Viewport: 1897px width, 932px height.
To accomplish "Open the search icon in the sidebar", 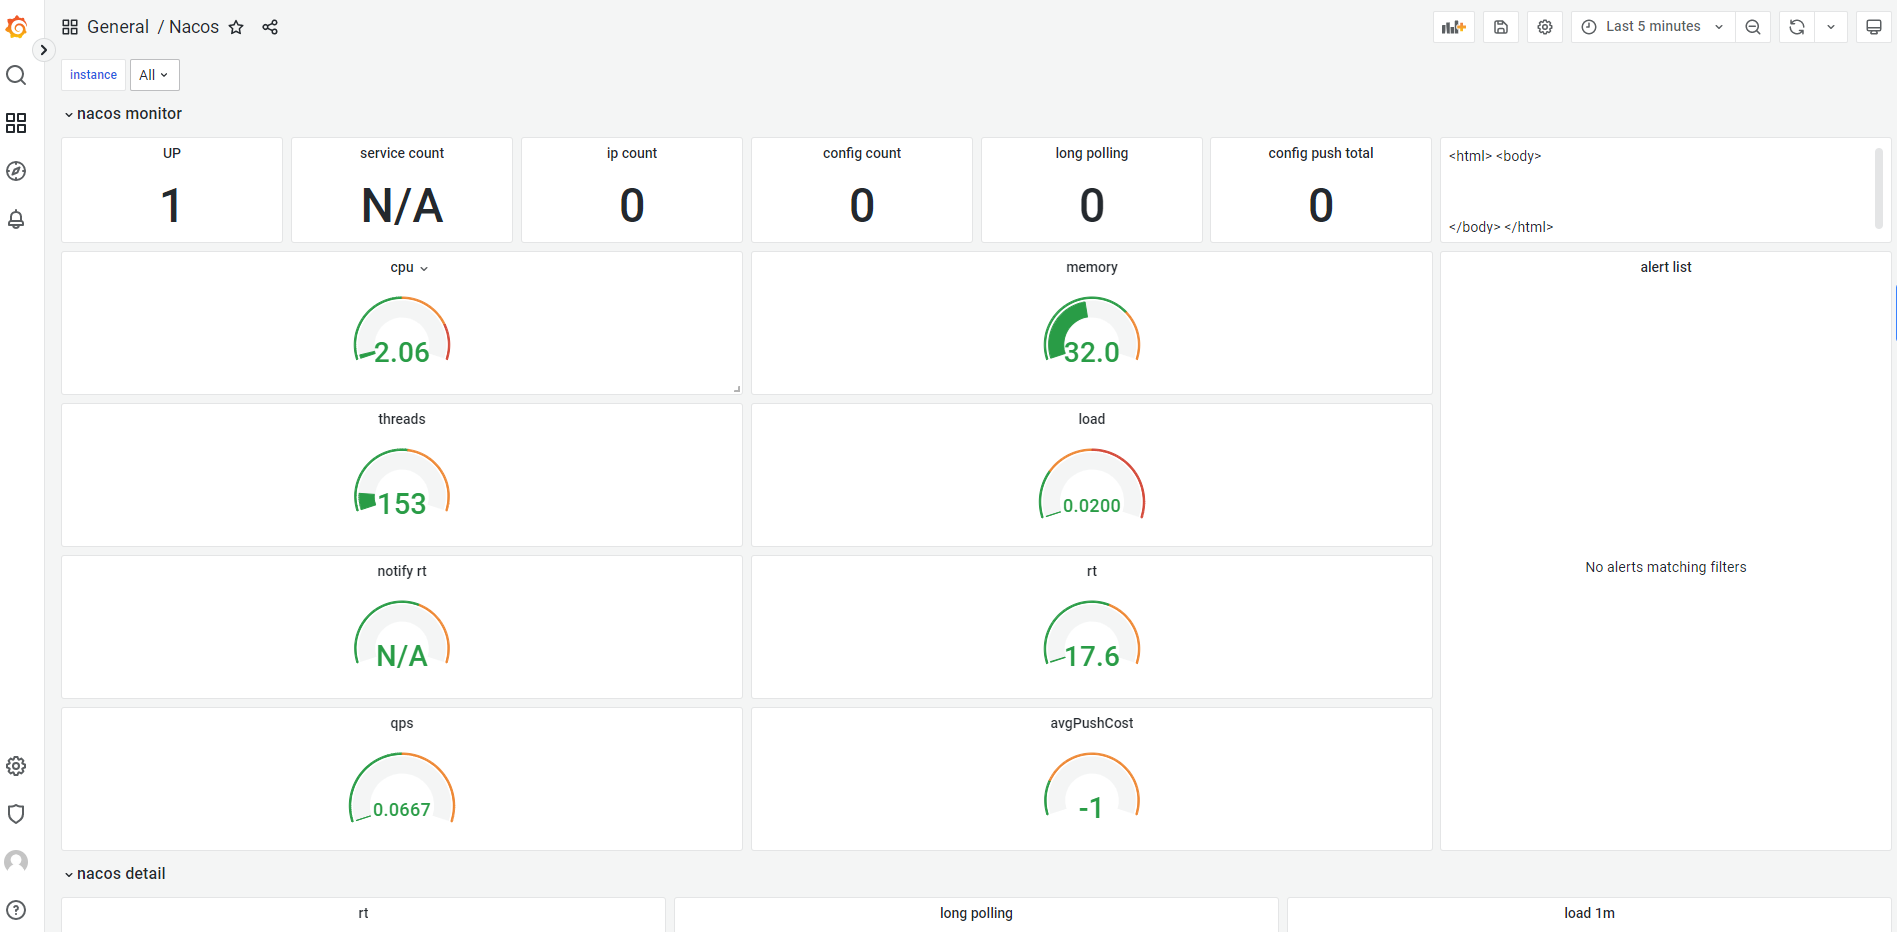I will [x=16, y=75].
